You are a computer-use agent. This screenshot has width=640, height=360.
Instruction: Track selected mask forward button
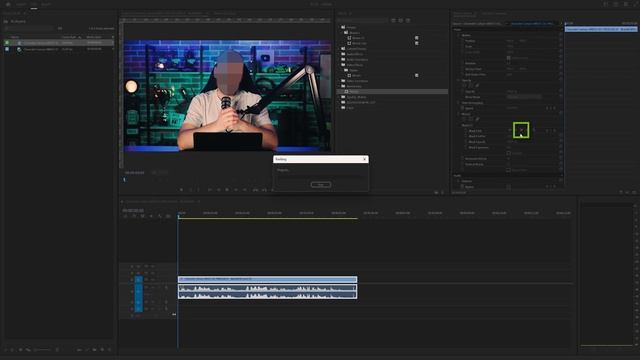tap(521, 131)
